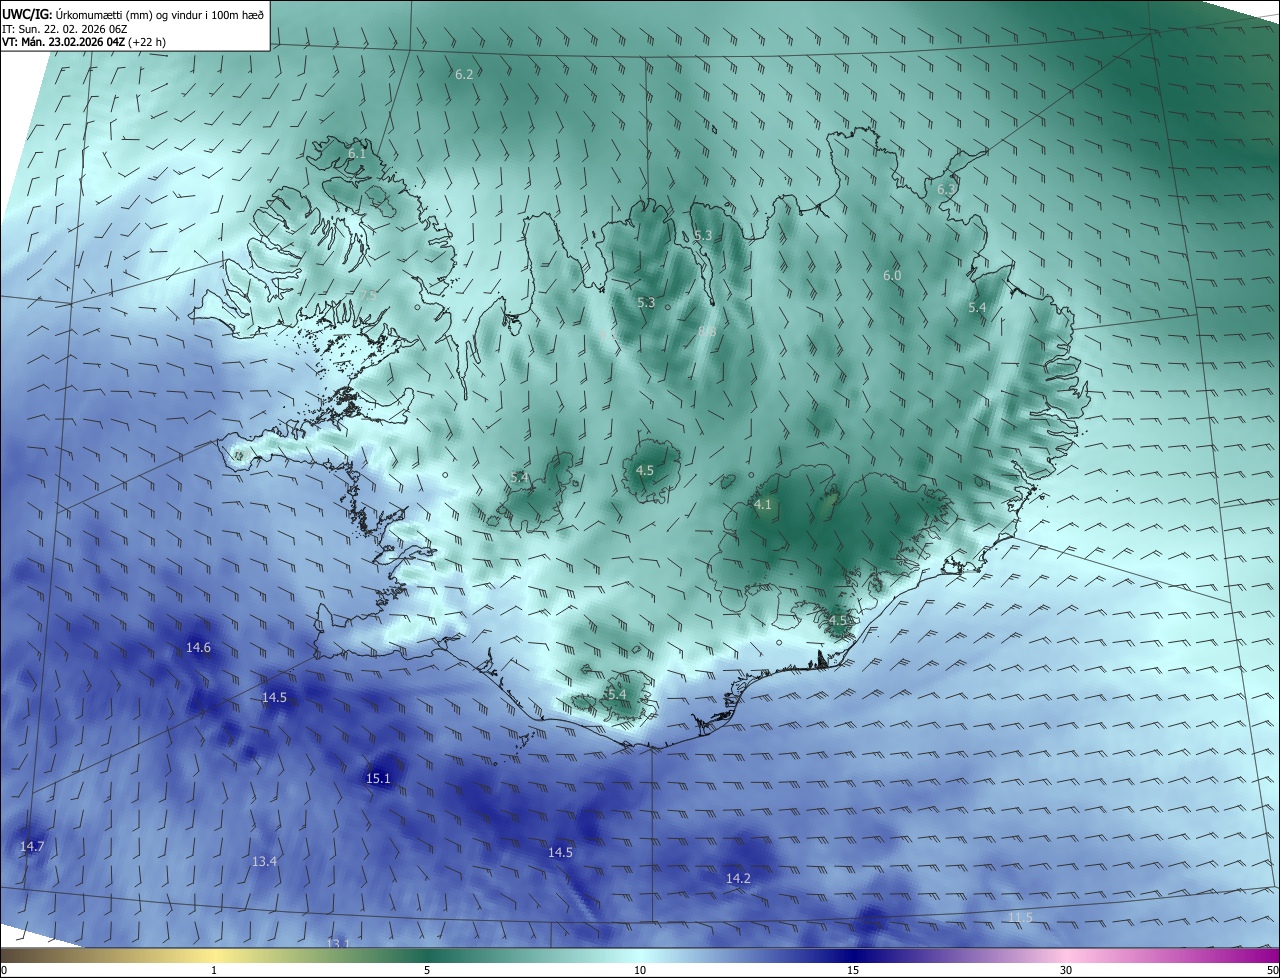Screen dimensions: 1280x978
Task: Click the 15.1 maximum value label
Action: point(378,778)
